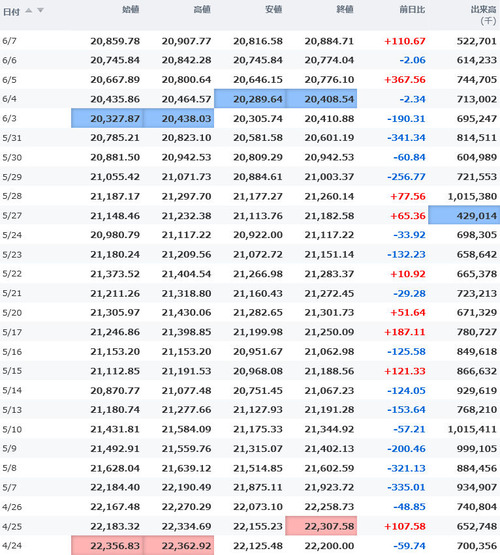Click the 高値 column header
500x555 pixels.
coord(202,10)
